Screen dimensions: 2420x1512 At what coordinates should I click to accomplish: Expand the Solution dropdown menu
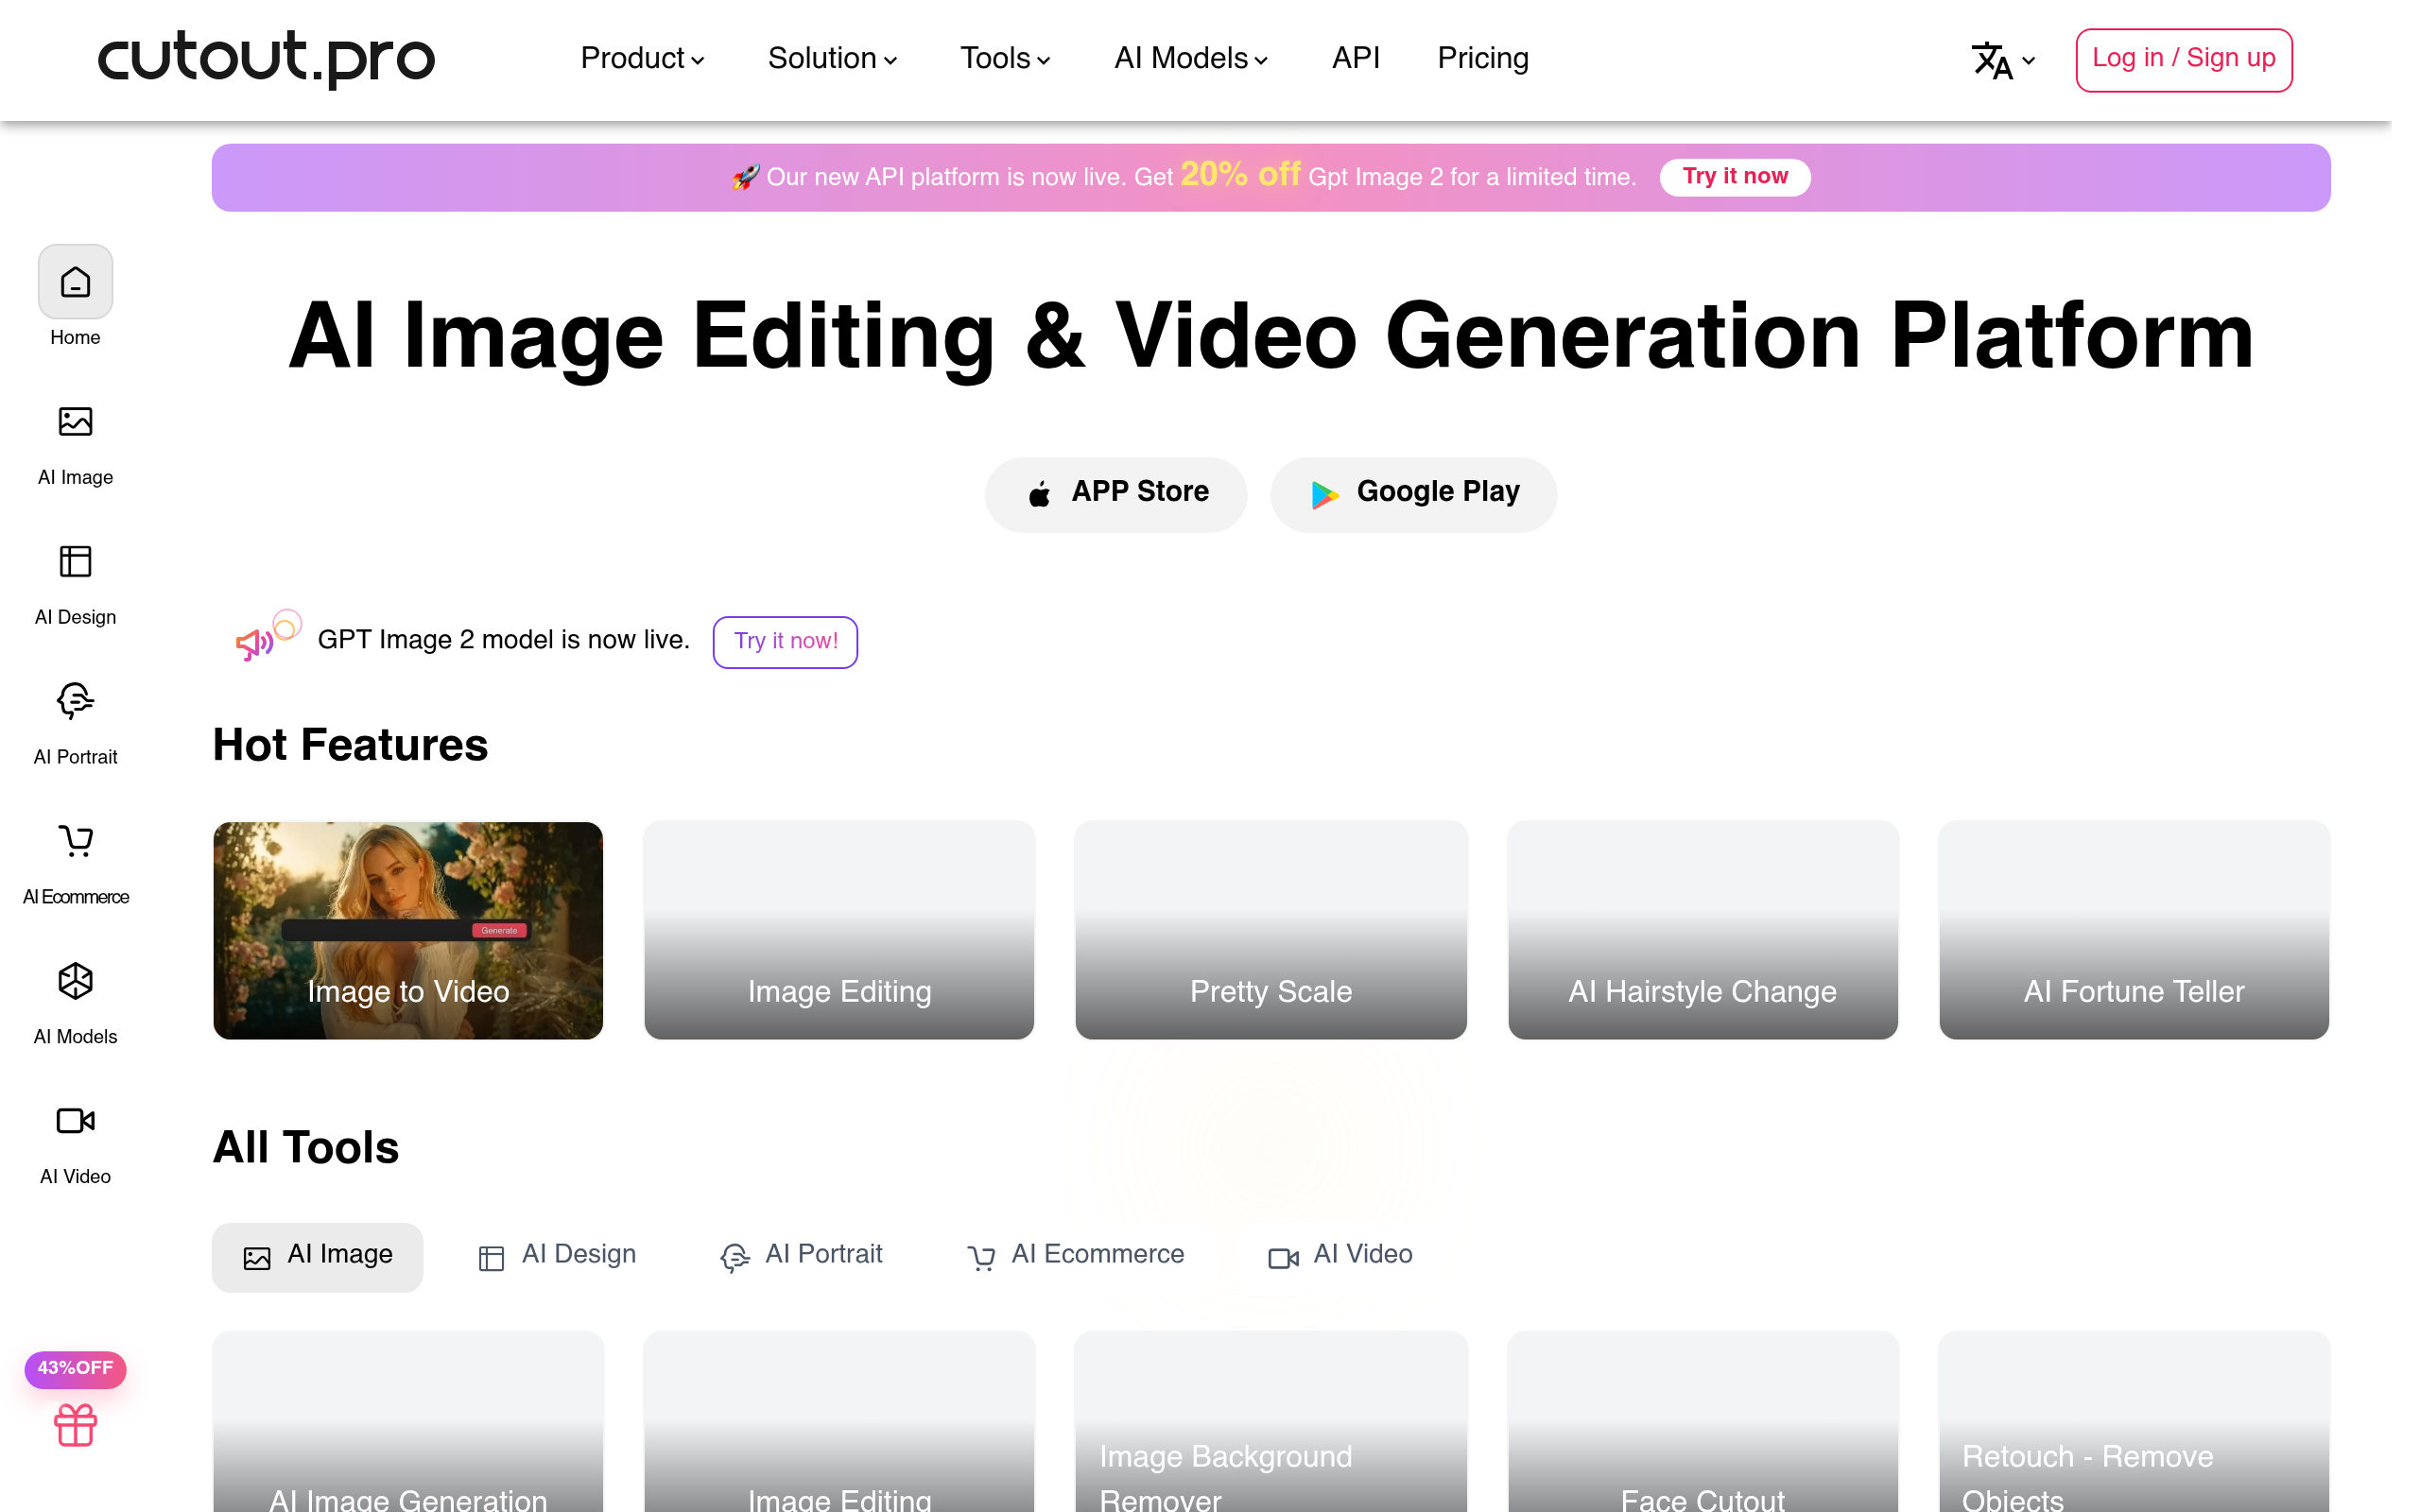pyautogui.click(x=832, y=59)
